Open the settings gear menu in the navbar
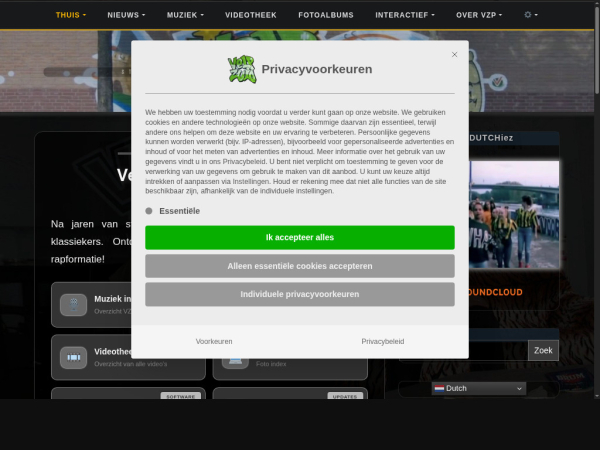This screenshot has width=600, height=450. (530, 15)
